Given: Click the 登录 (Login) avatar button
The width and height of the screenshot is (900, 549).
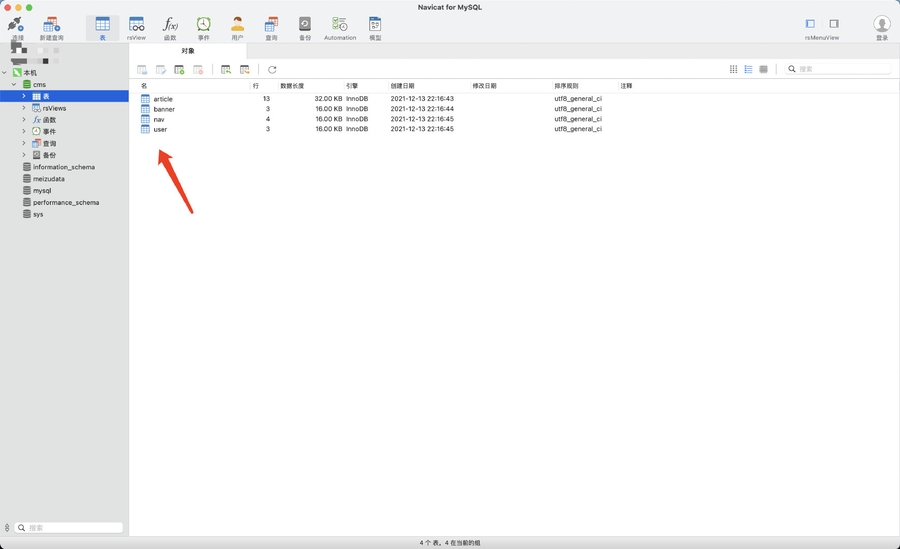Looking at the screenshot, I should coord(881,25).
